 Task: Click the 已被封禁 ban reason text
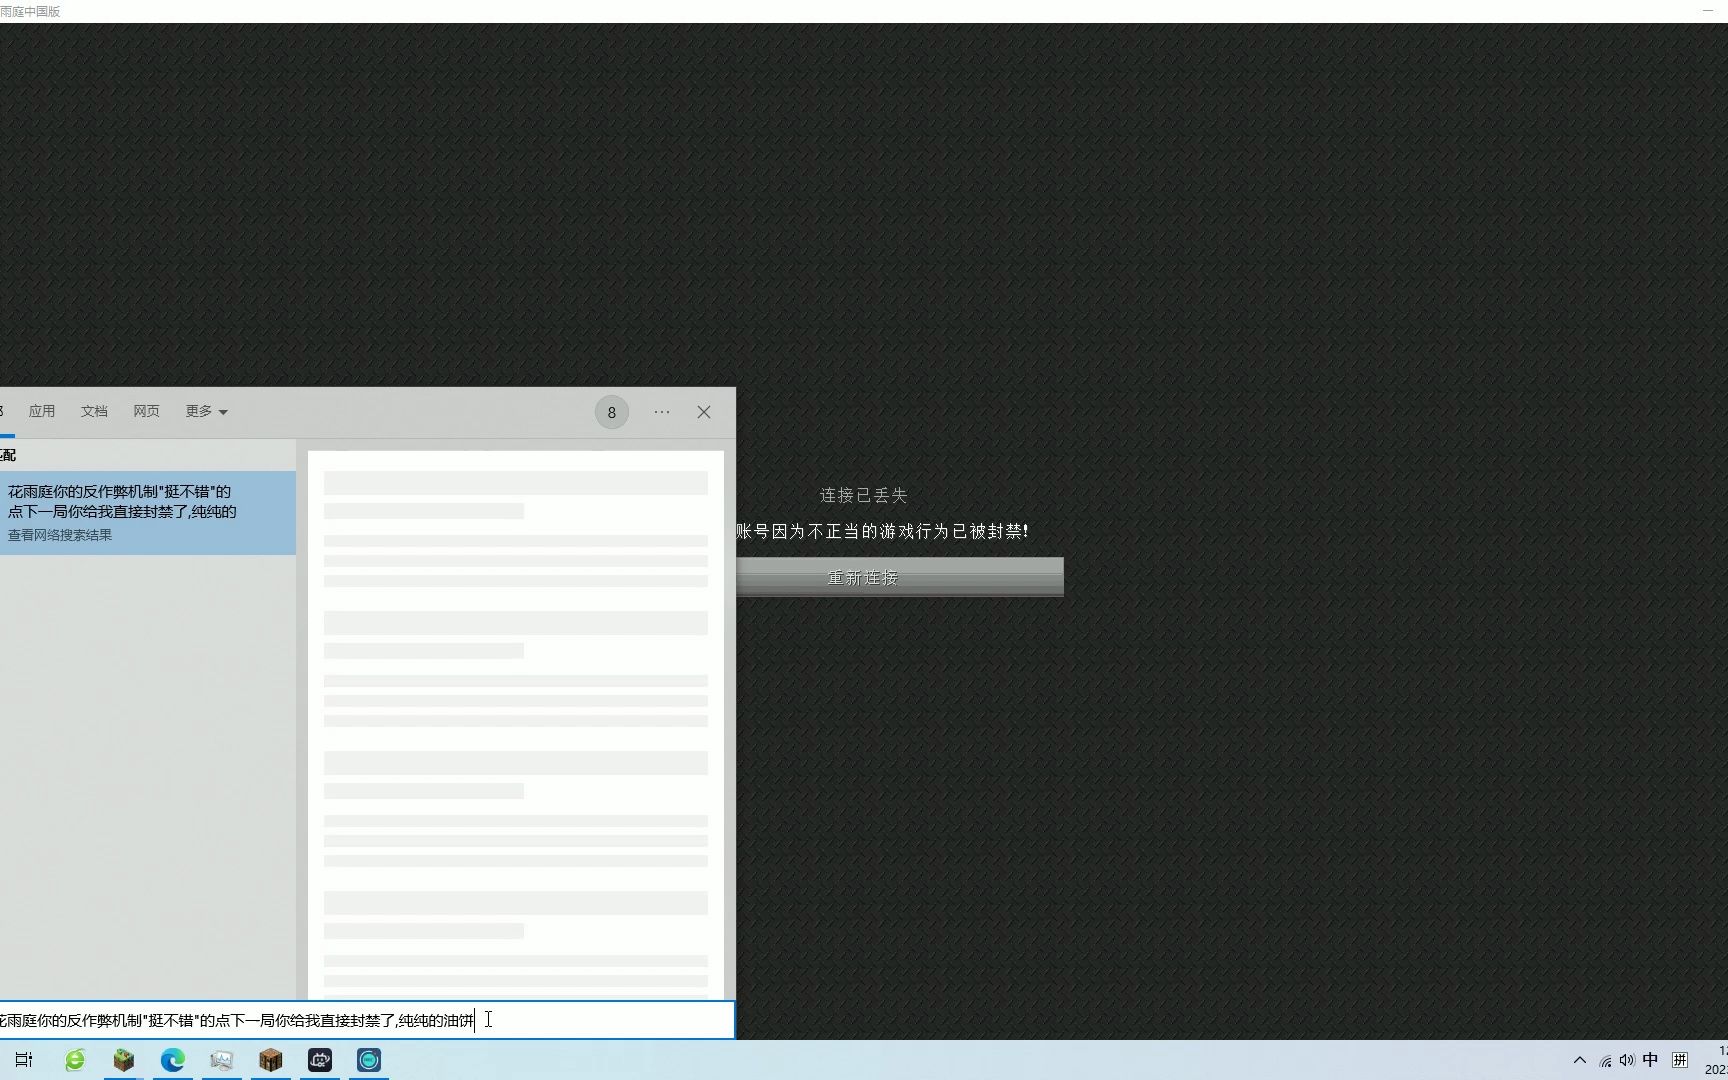pyautogui.click(x=883, y=531)
